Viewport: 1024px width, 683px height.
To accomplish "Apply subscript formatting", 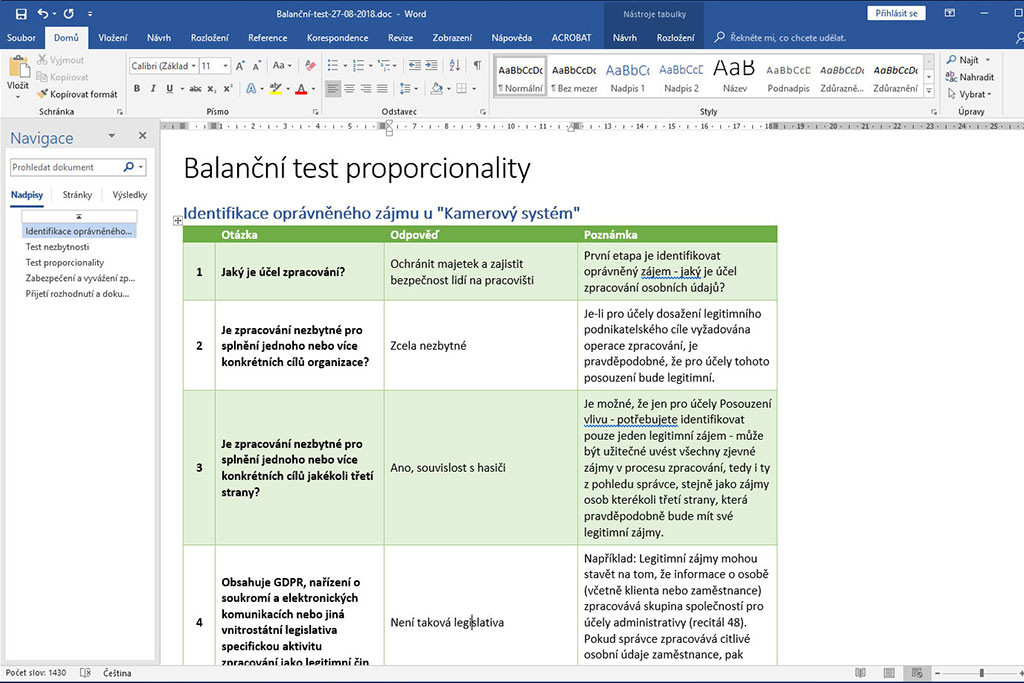I will (x=212, y=89).
